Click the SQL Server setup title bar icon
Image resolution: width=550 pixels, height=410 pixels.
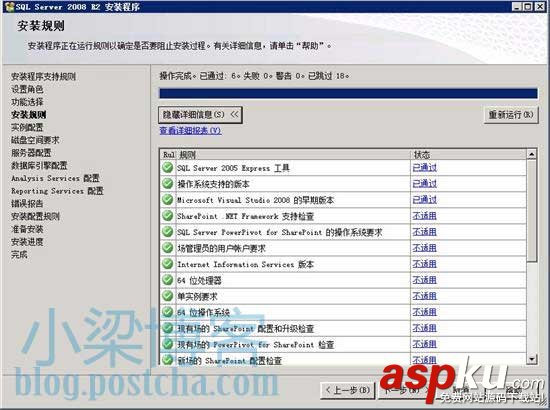tap(9, 7)
